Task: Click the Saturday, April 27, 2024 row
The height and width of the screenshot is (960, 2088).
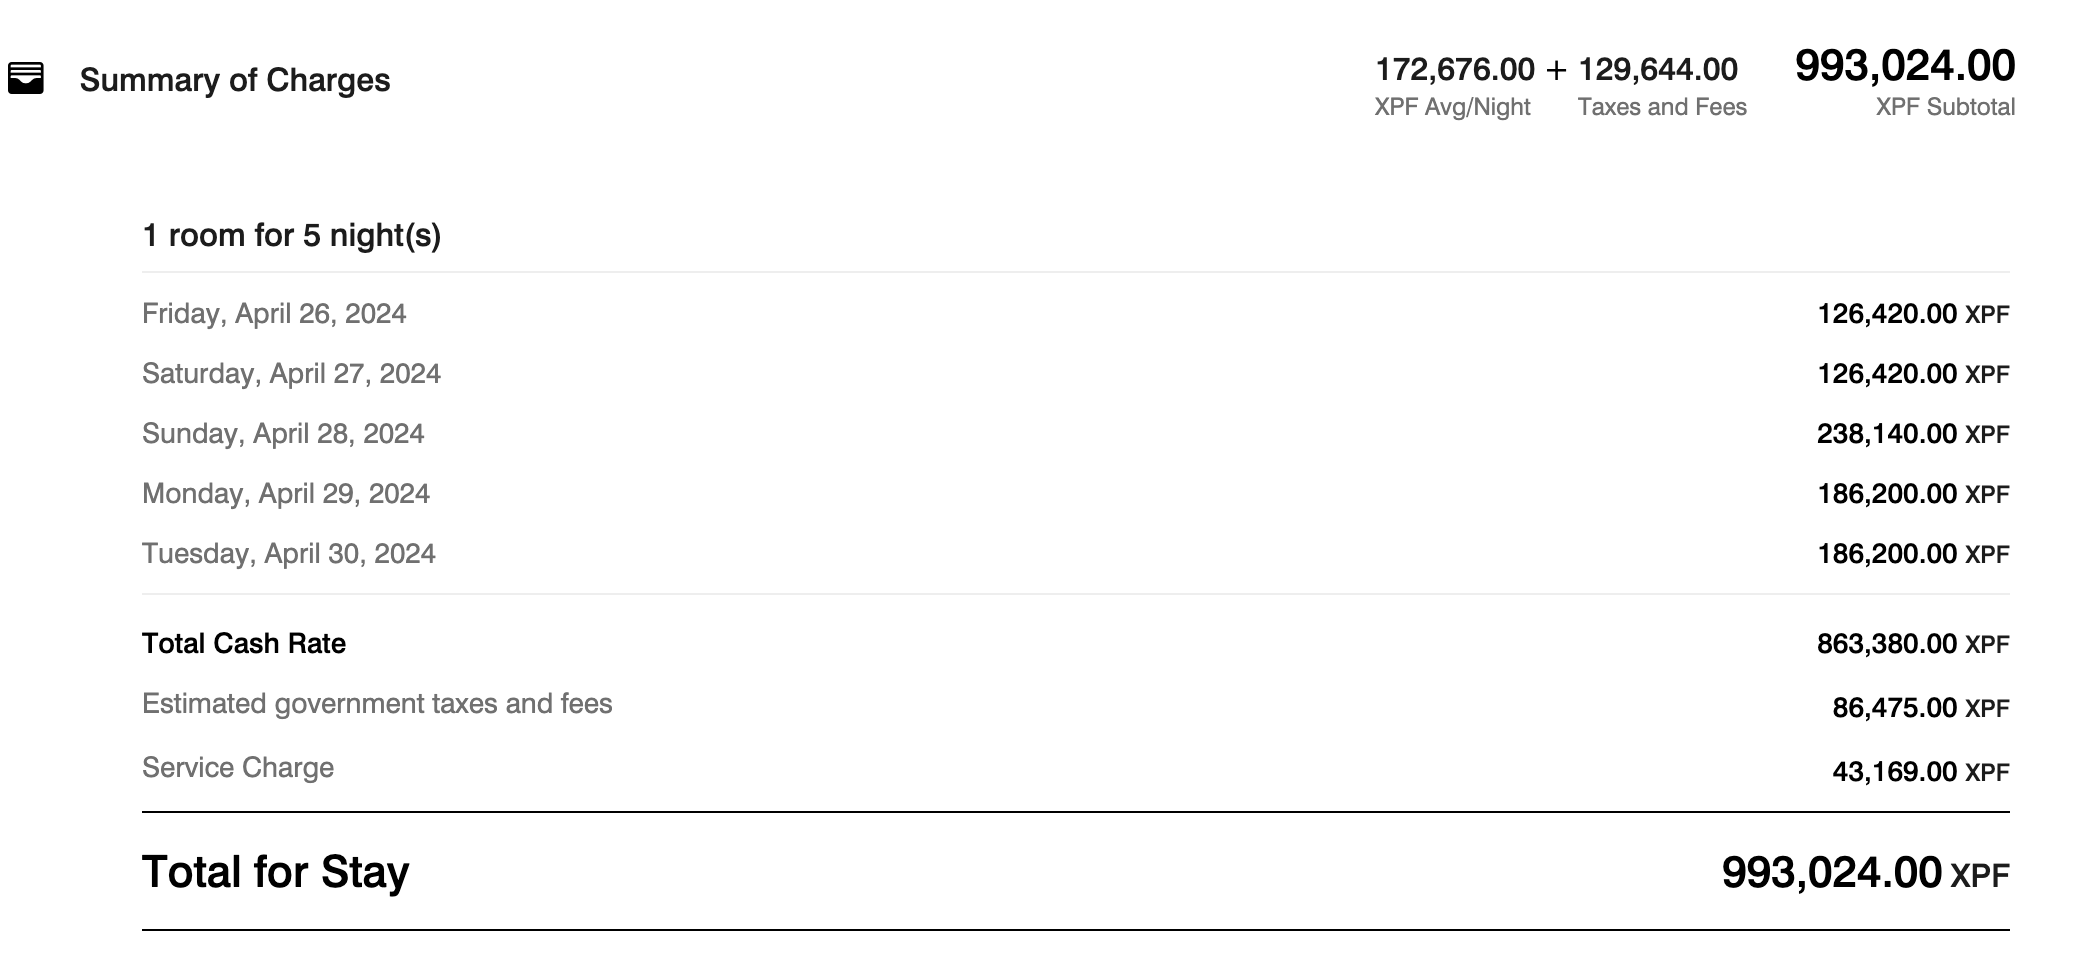Action: 1076,374
